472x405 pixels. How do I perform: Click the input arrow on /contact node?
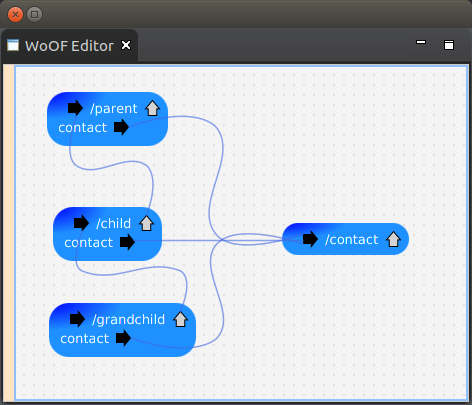click(x=310, y=239)
